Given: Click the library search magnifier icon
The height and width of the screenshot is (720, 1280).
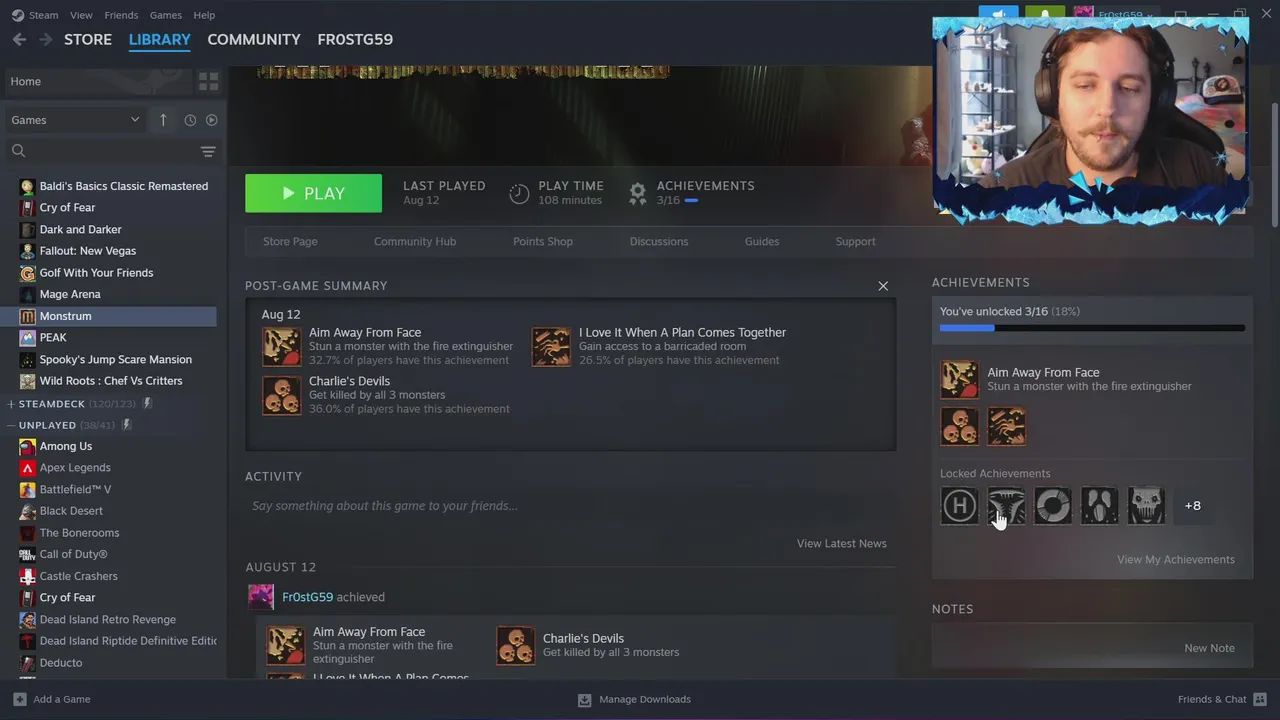Looking at the screenshot, I should pos(18,151).
